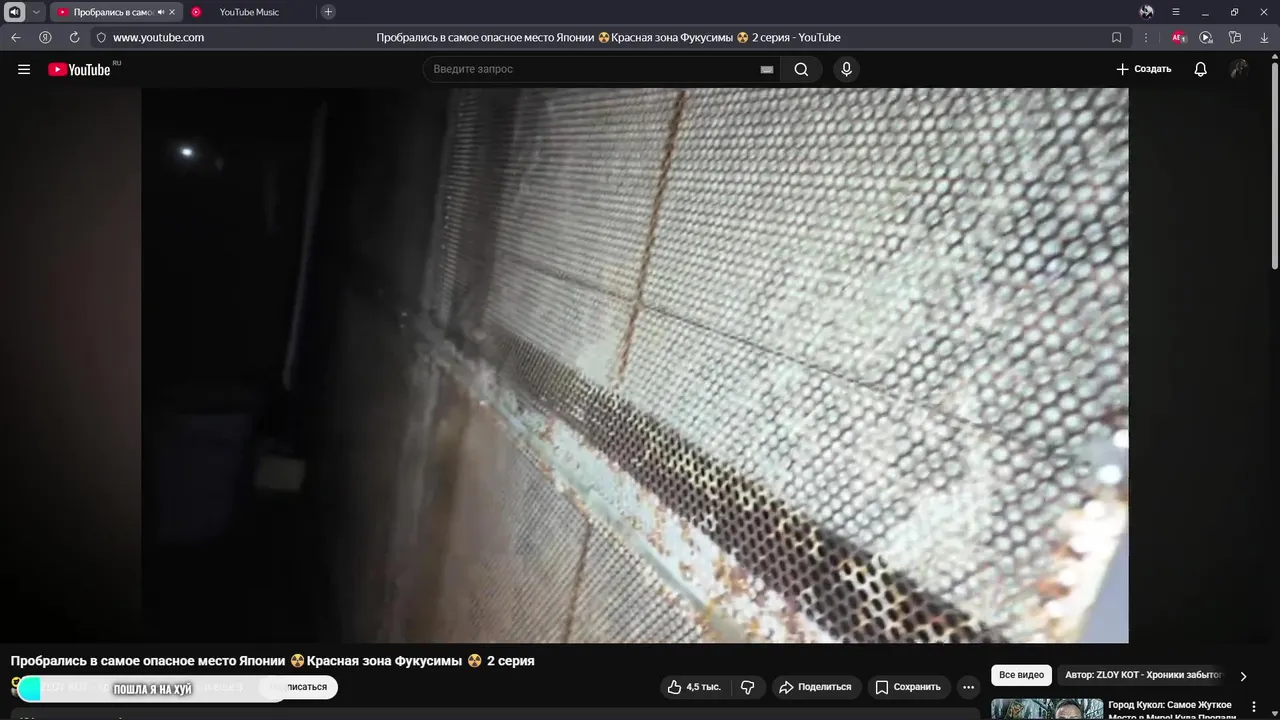1280x720 pixels.
Task: Open the Yandex home button
Action: click(x=45, y=37)
